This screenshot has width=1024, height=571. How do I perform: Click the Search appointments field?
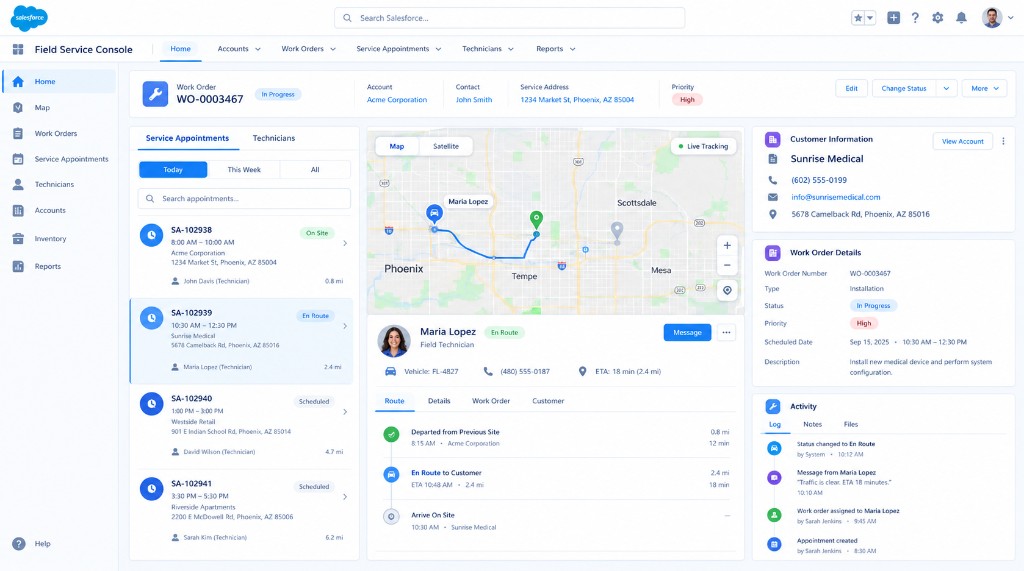[x=244, y=199]
